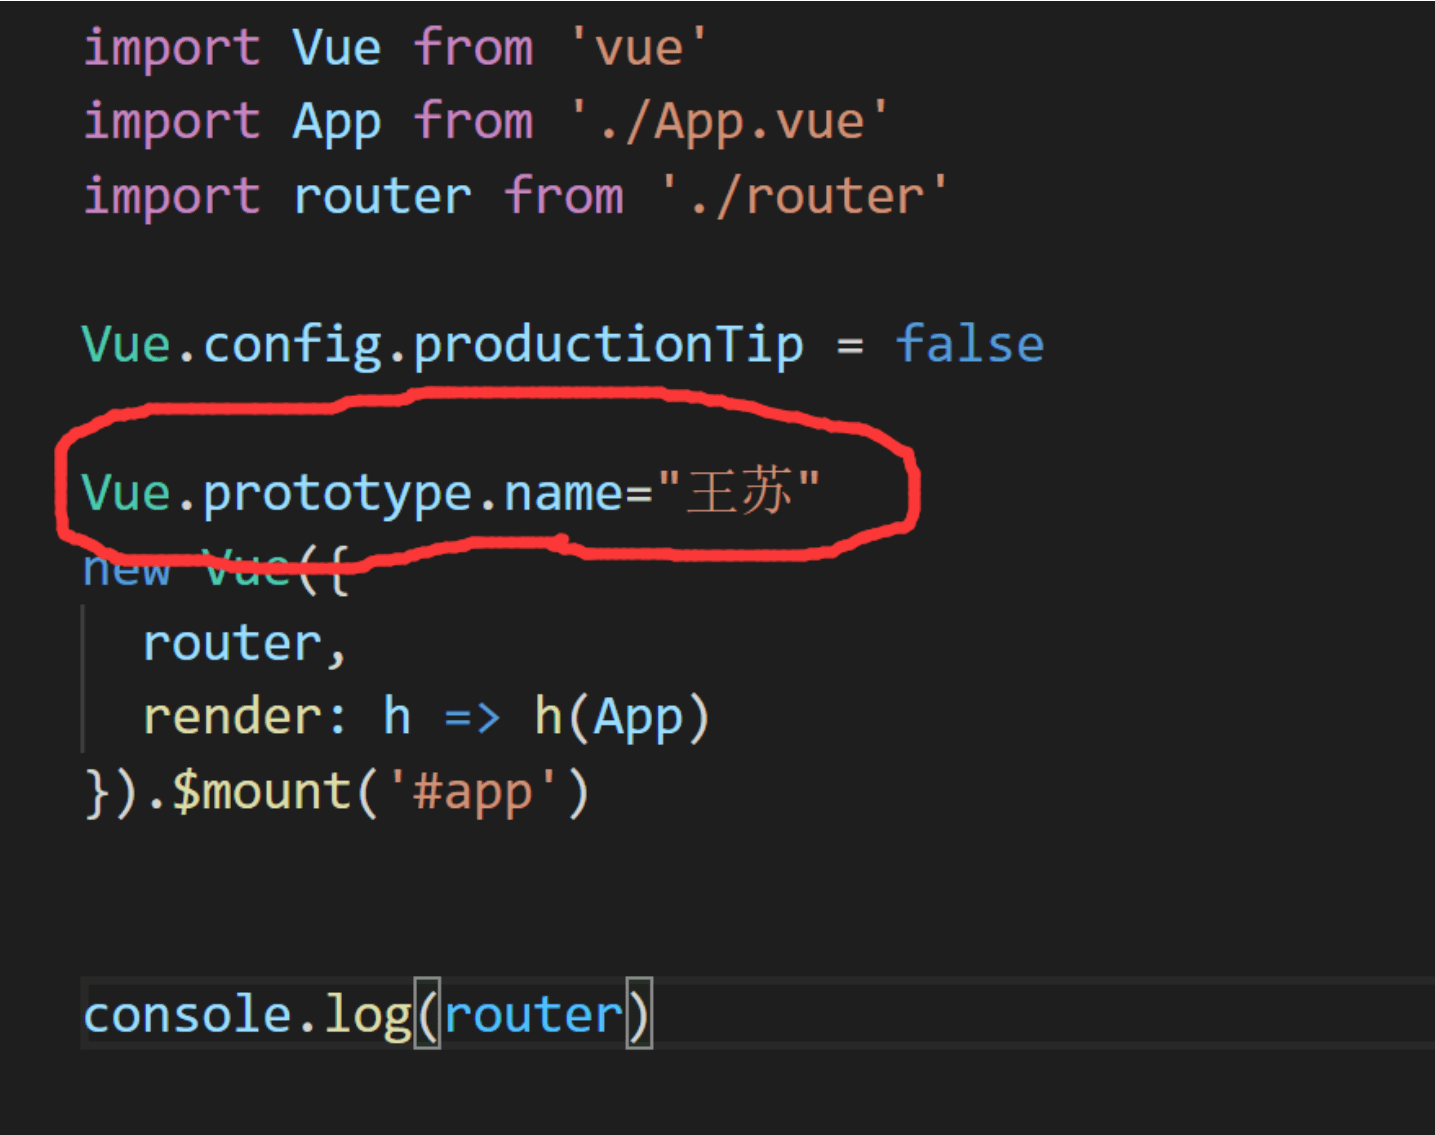Click the arrow function symbol =>
Screen dimensions: 1435x1135
pyautogui.click(x=471, y=718)
